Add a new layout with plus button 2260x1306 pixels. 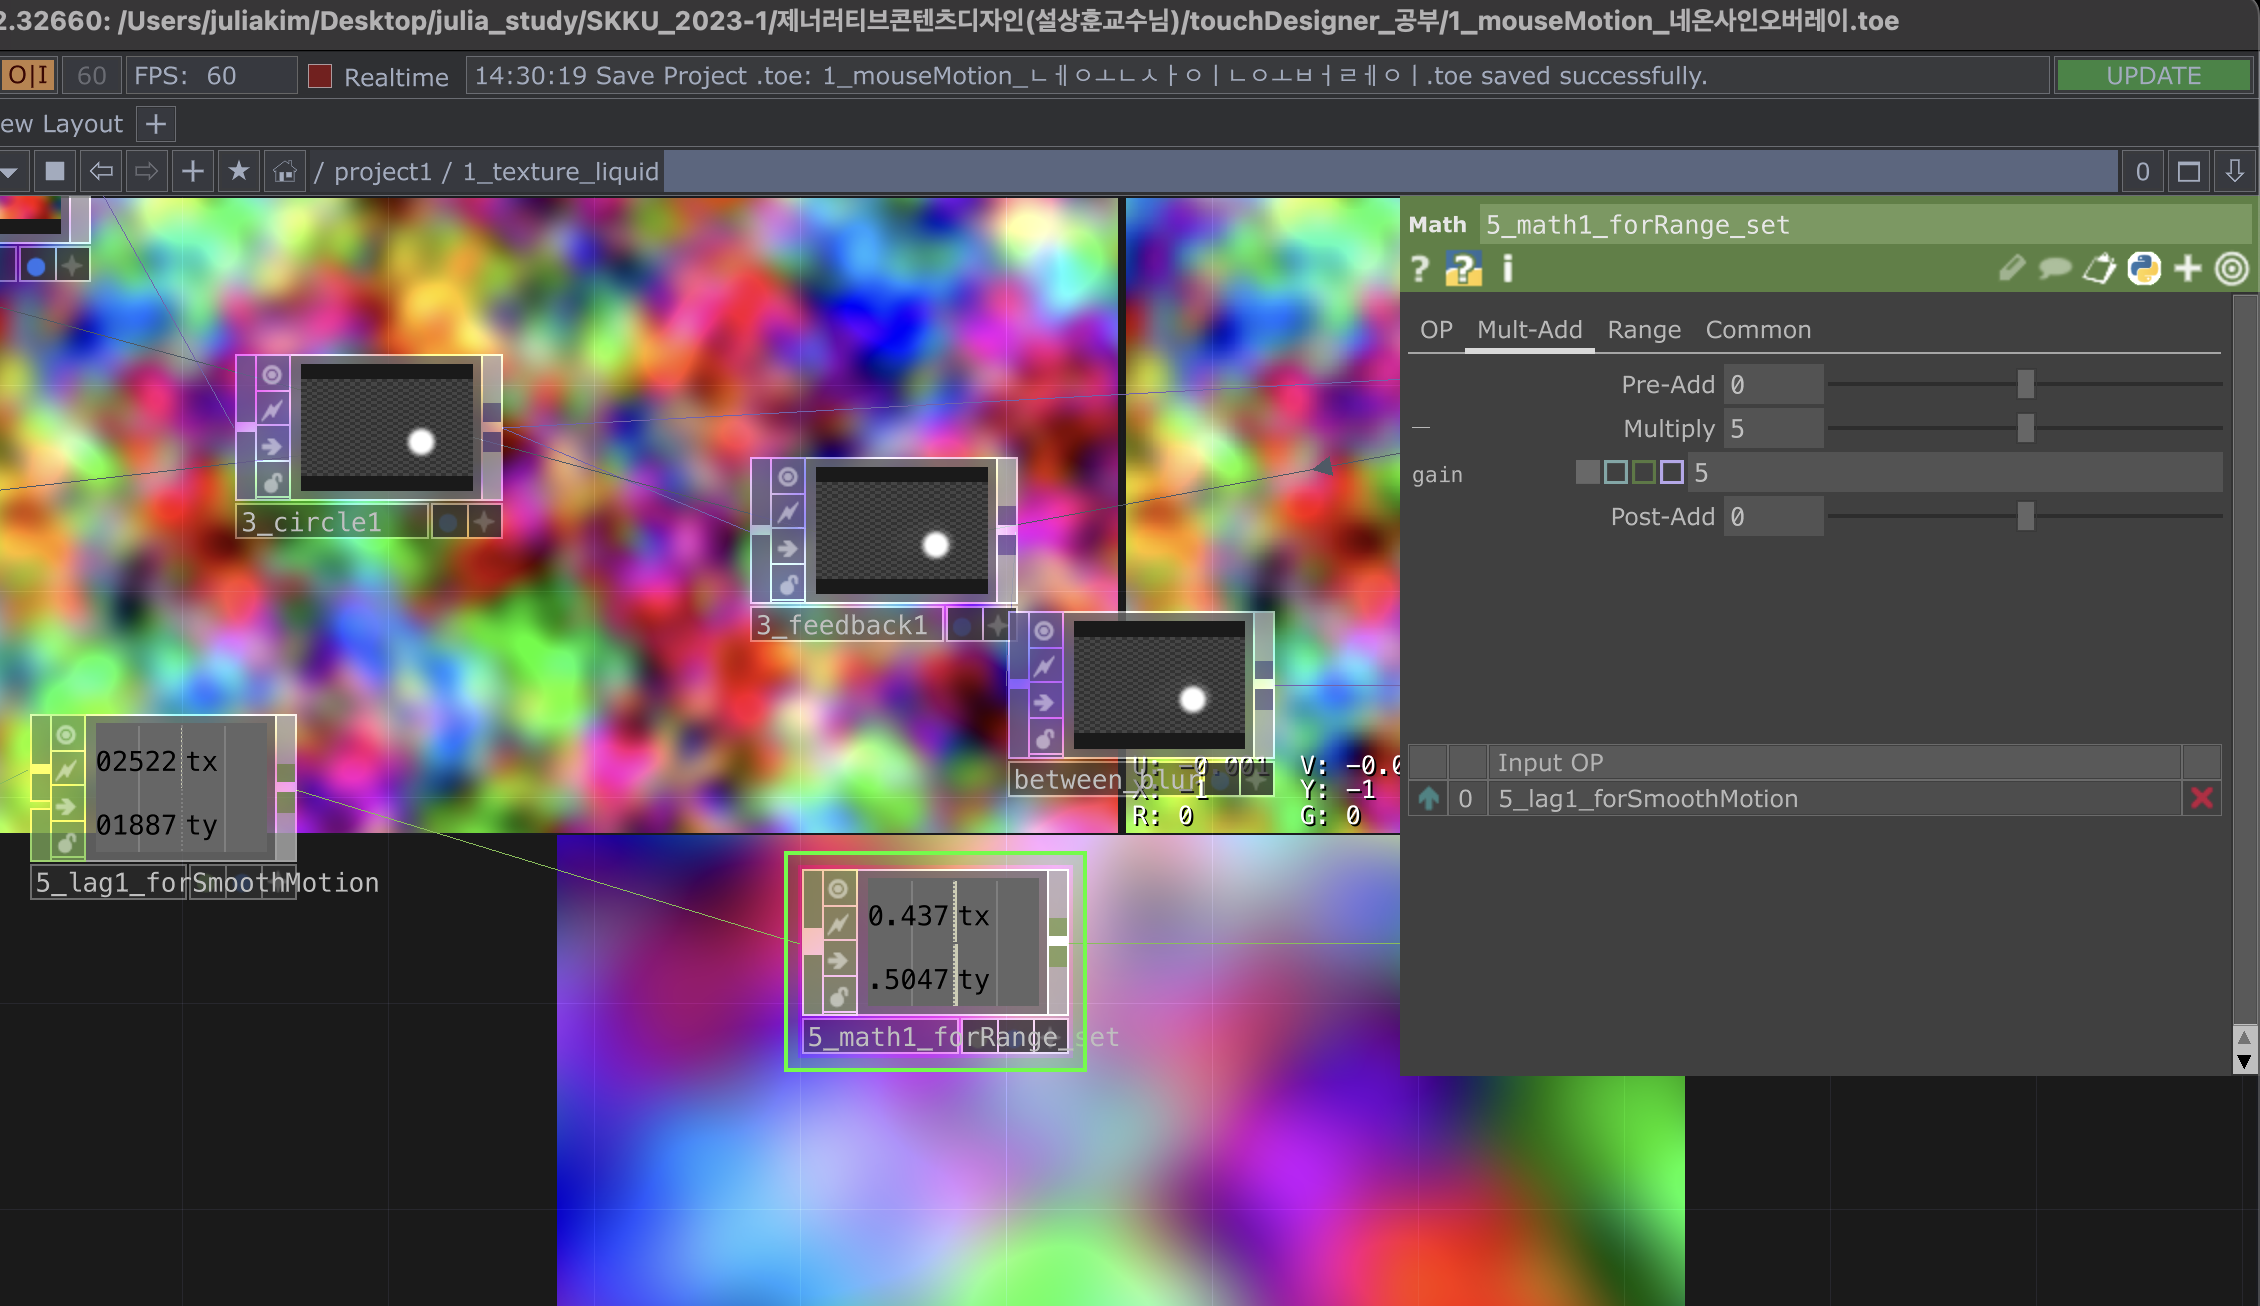(155, 124)
